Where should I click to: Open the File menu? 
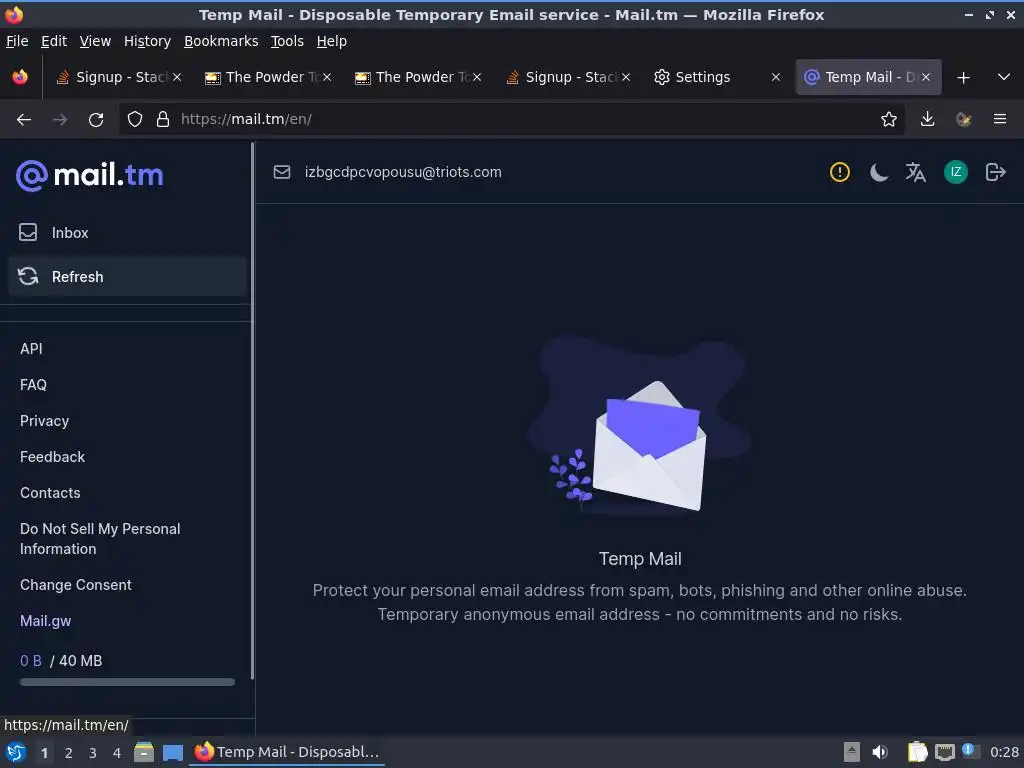pyautogui.click(x=17, y=41)
